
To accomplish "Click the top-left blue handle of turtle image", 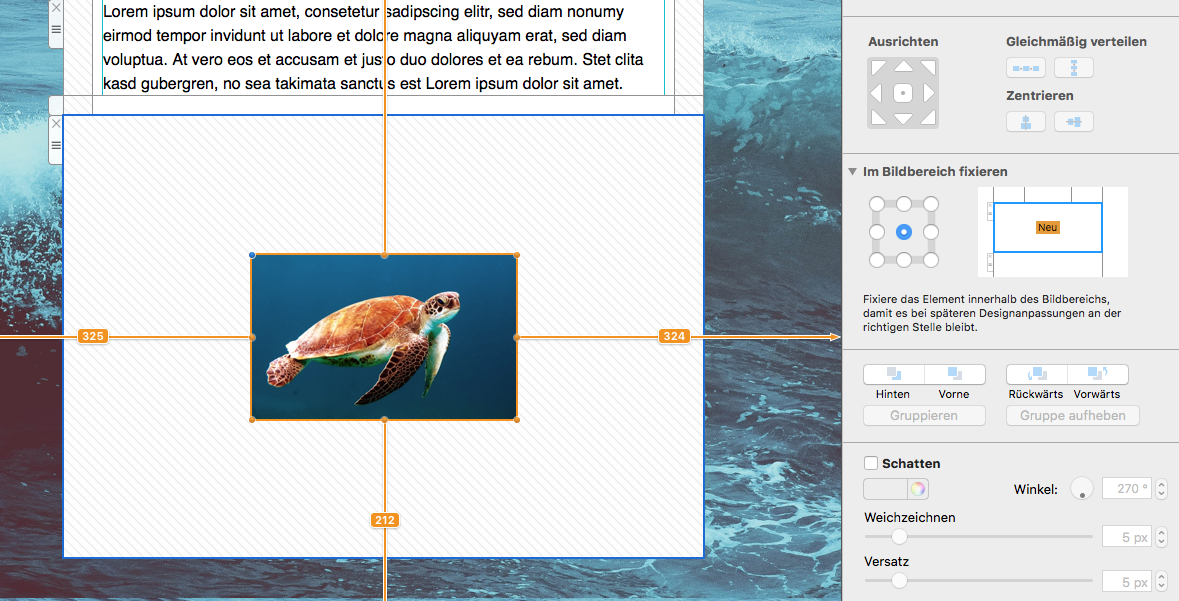I will coord(252,255).
